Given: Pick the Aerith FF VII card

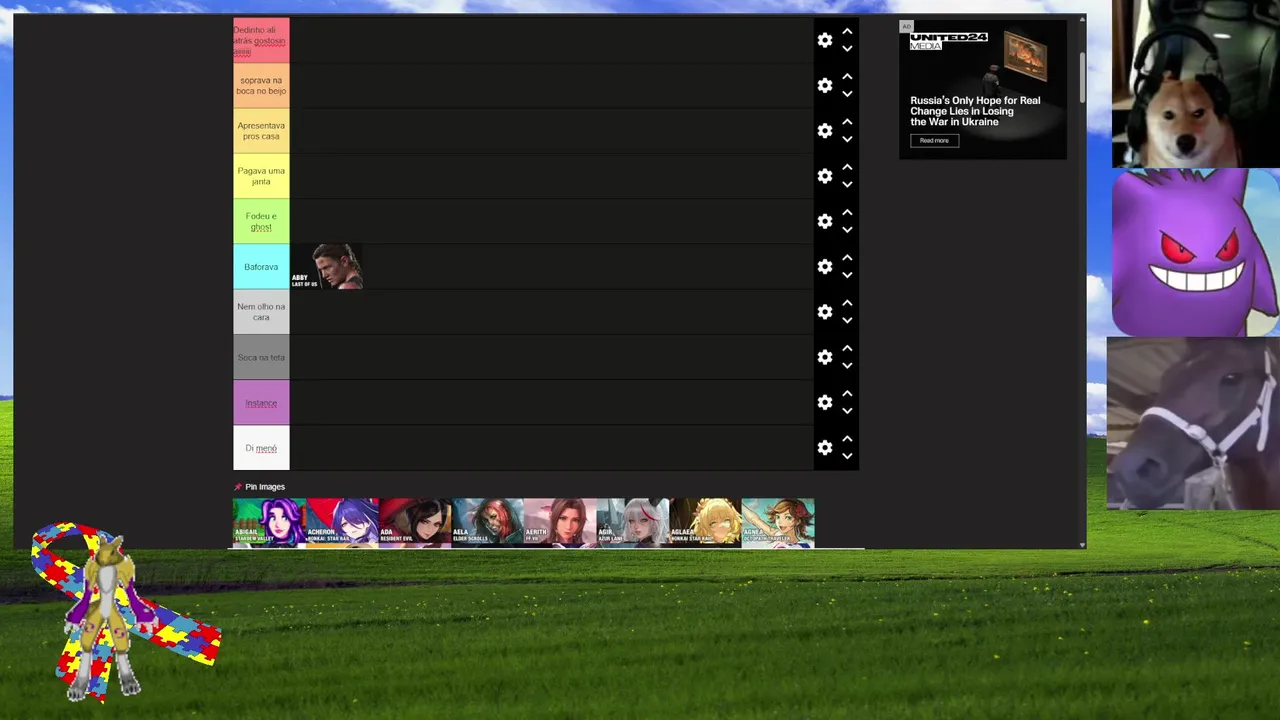Looking at the screenshot, I should (560, 522).
